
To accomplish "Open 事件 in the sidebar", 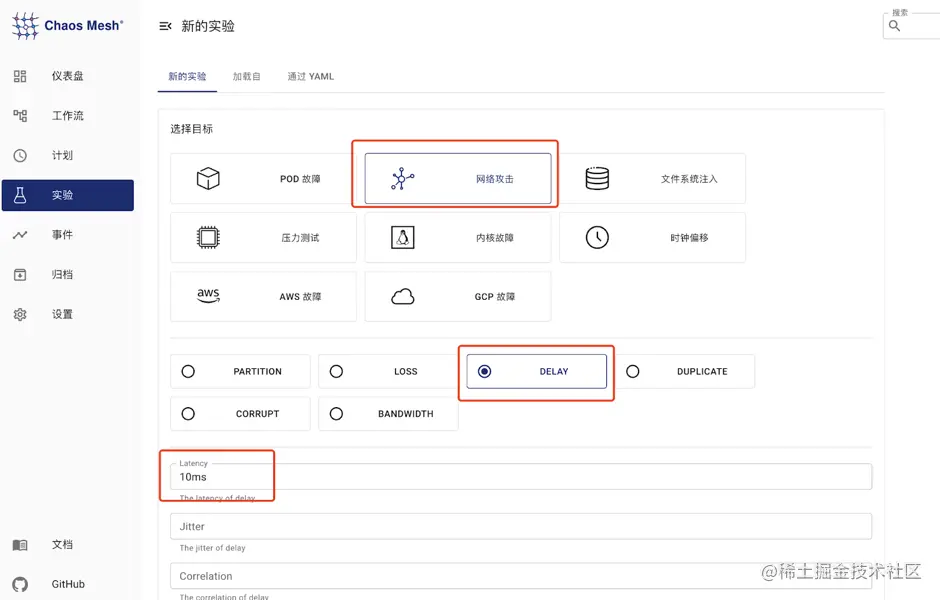I will tap(68, 234).
